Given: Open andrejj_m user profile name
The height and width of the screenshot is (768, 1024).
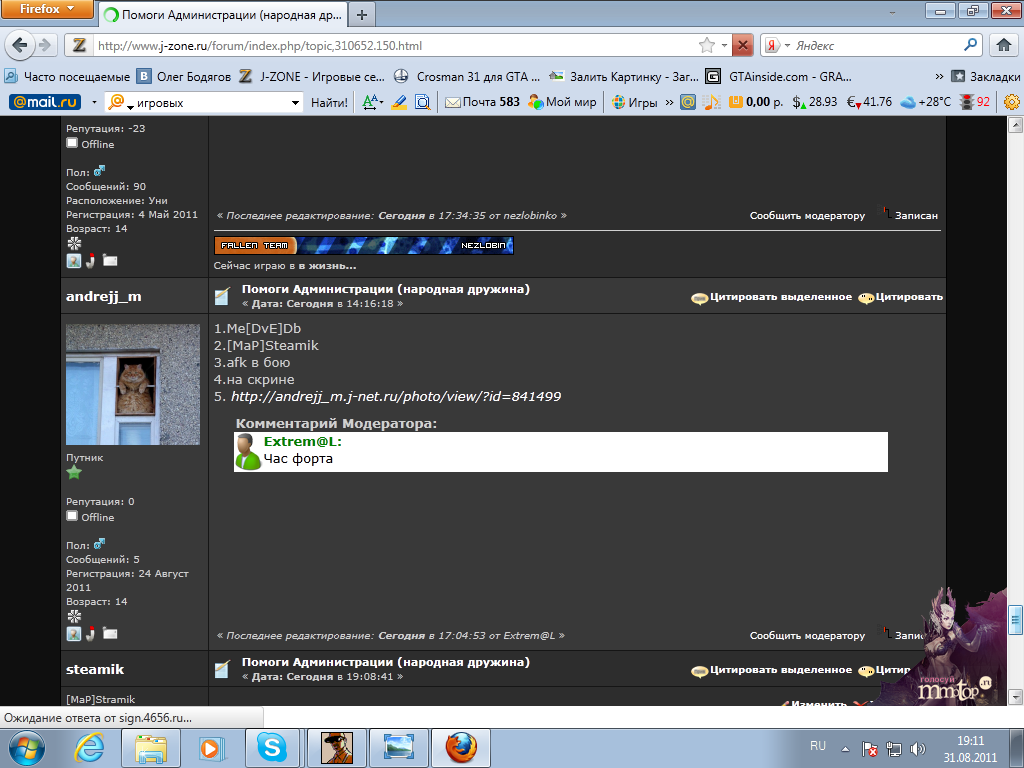Looking at the screenshot, I should pyautogui.click(x=104, y=296).
